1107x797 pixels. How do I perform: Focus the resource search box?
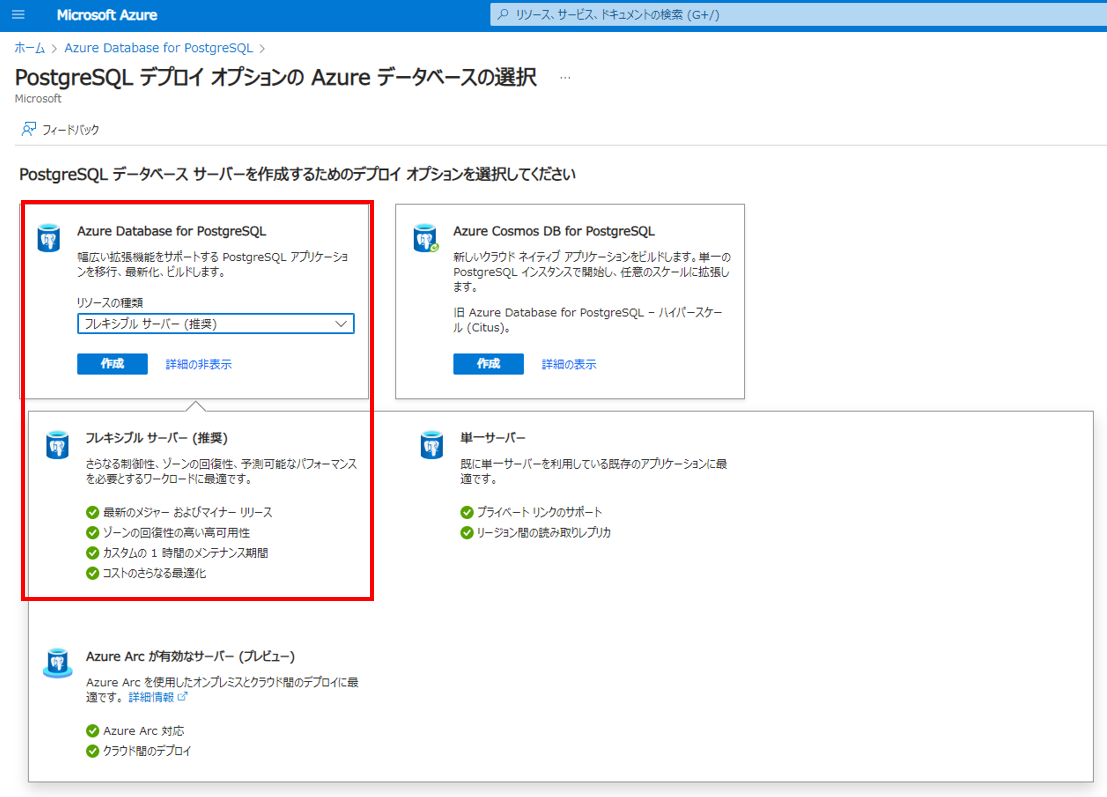coord(798,15)
